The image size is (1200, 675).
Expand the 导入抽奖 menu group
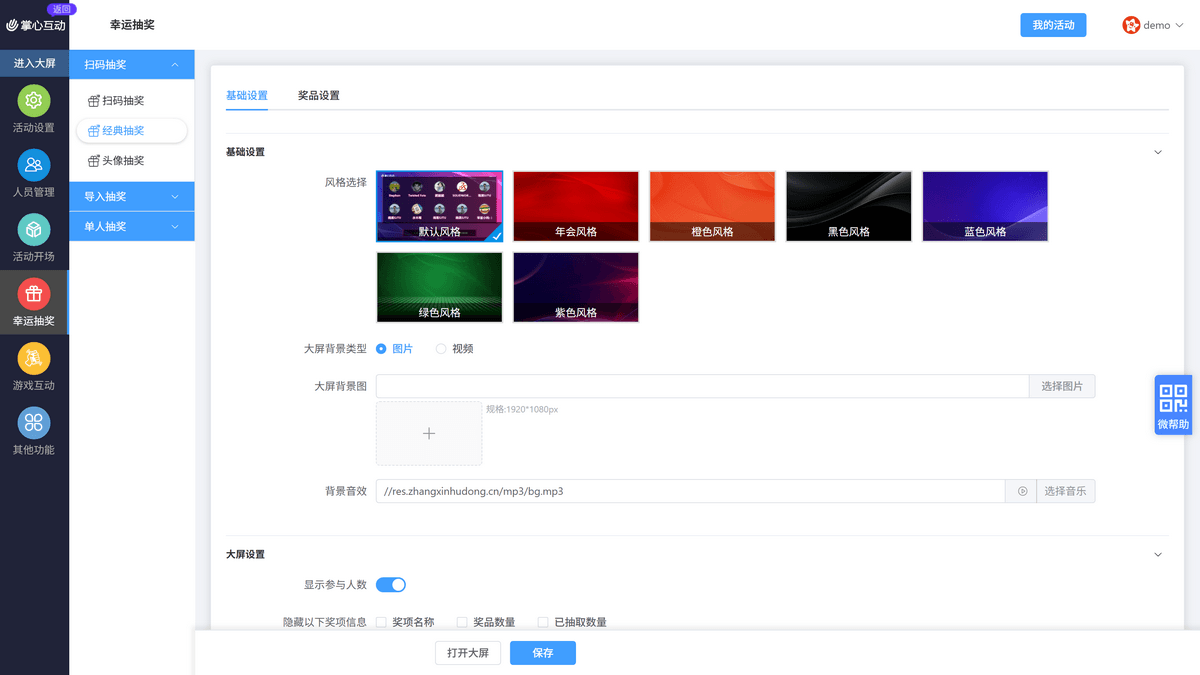pyautogui.click(x=132, y=197)
